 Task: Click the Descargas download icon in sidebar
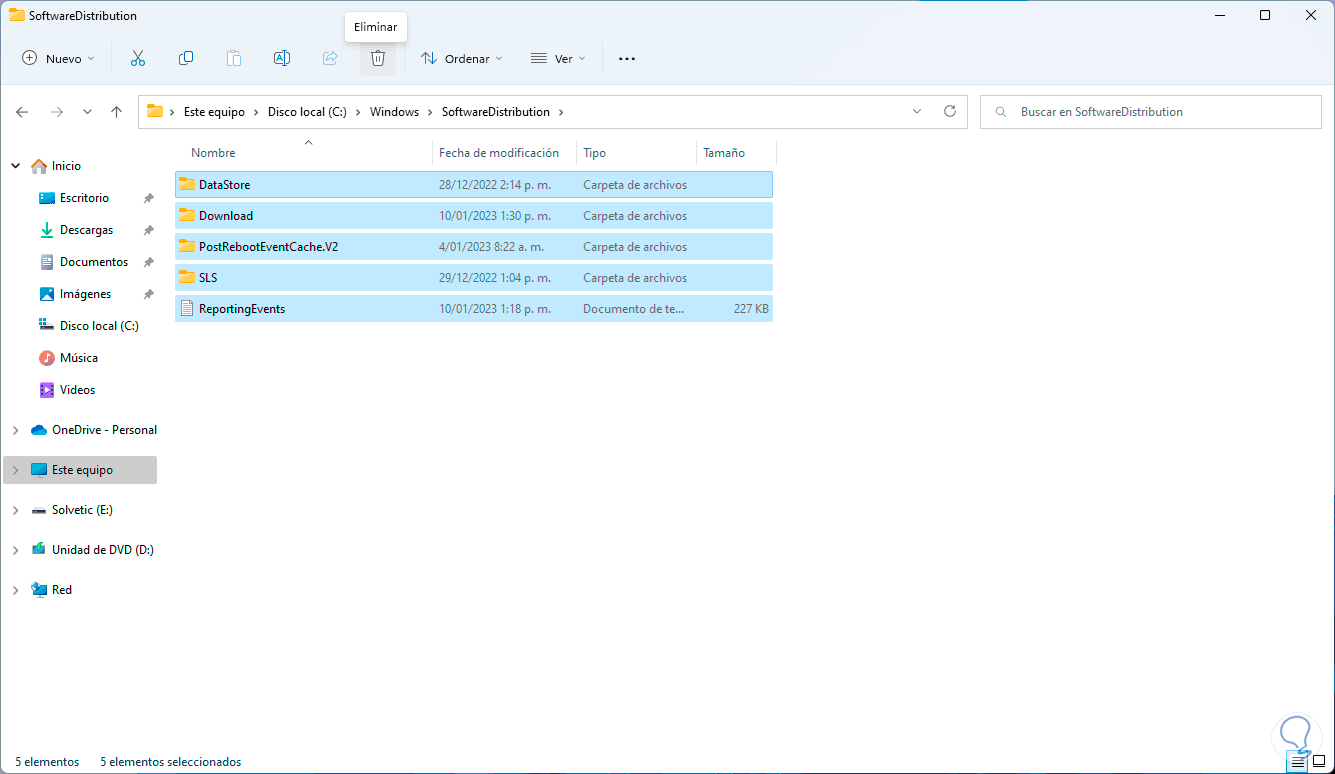coord(46,230)
